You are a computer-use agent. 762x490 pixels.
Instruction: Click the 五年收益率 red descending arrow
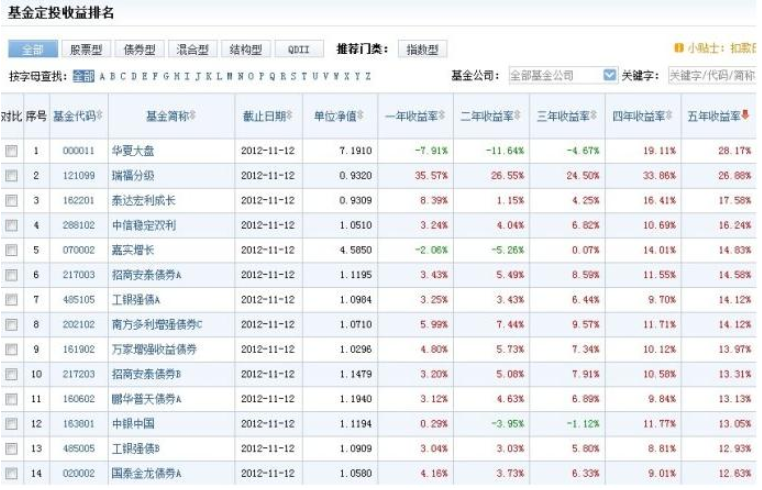coord(745,115)
